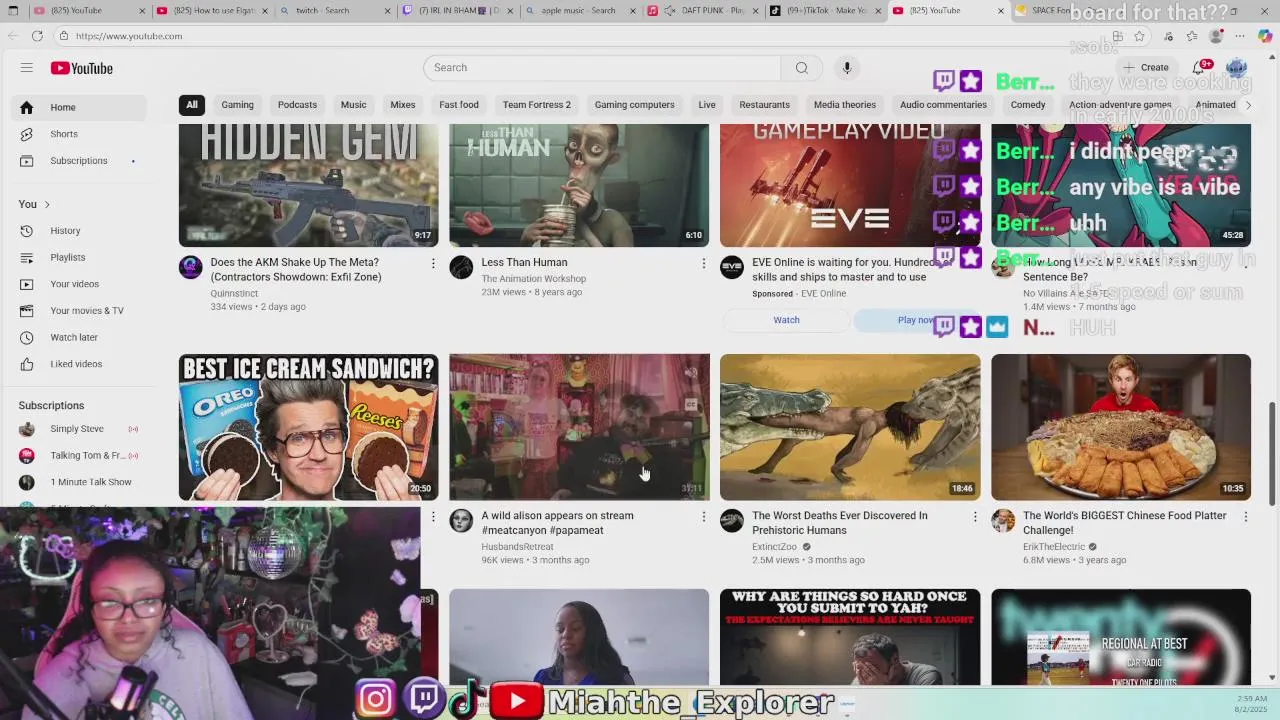Select the Gaming filter chip
The height and width of the screenshot is (720, 1280).
click(x=237, y=105)
